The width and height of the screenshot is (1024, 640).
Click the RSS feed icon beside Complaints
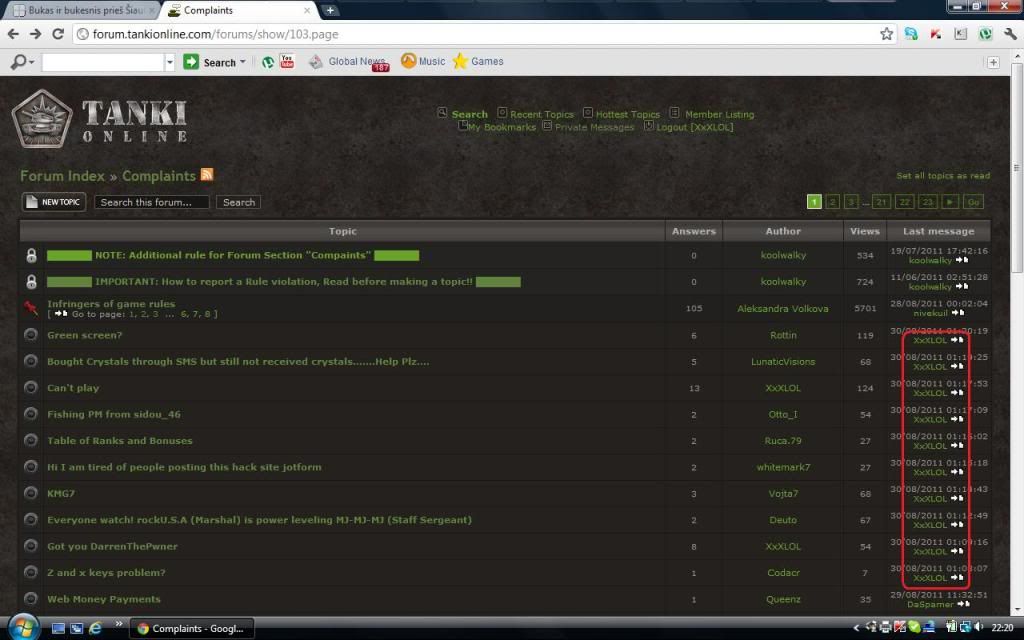pos(207,175)
